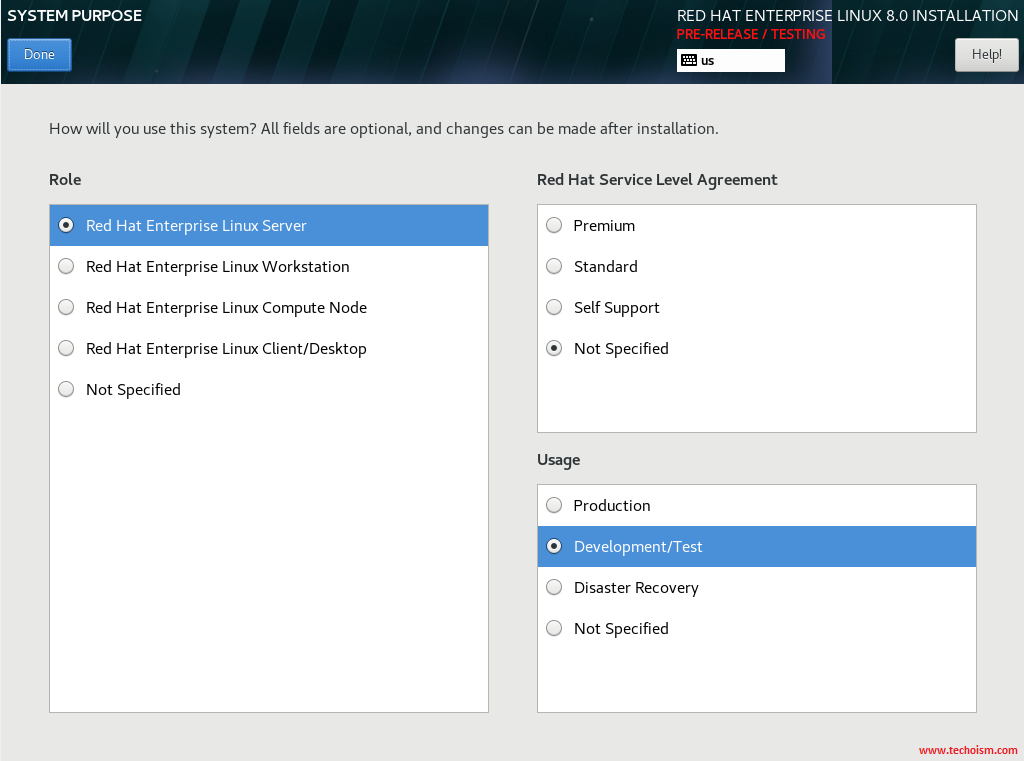The height and width of the screenshot is (761, 1024).
Task: Pick Red Hat Enterprise Linux Client/Desktop role
Action: 269,349
